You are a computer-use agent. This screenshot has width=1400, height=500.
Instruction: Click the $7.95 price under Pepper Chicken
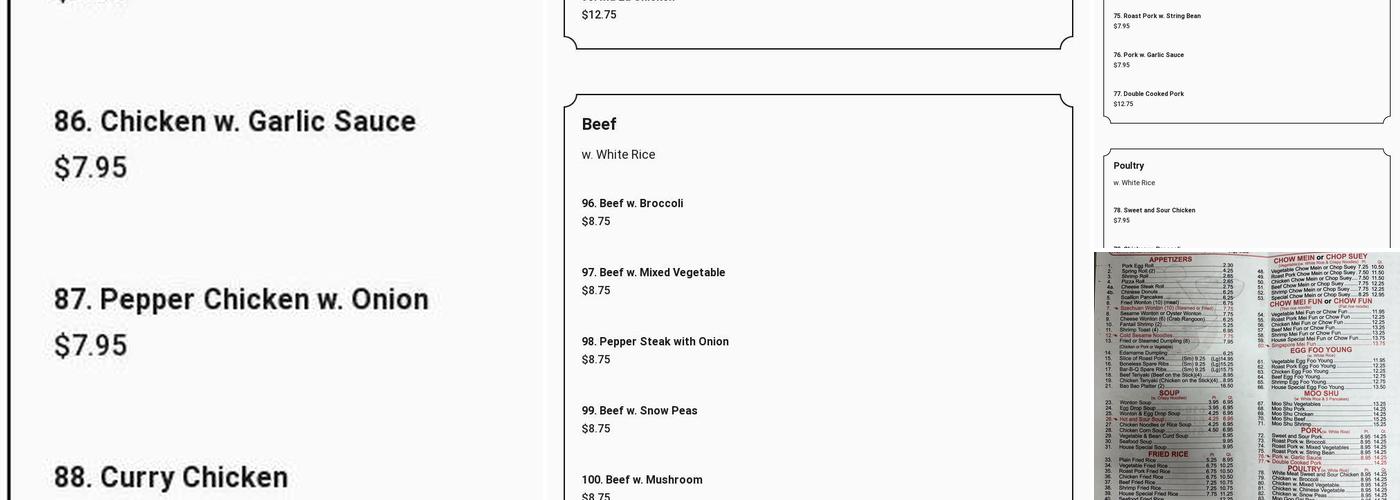pyautogui.click(x=90, y=346)
